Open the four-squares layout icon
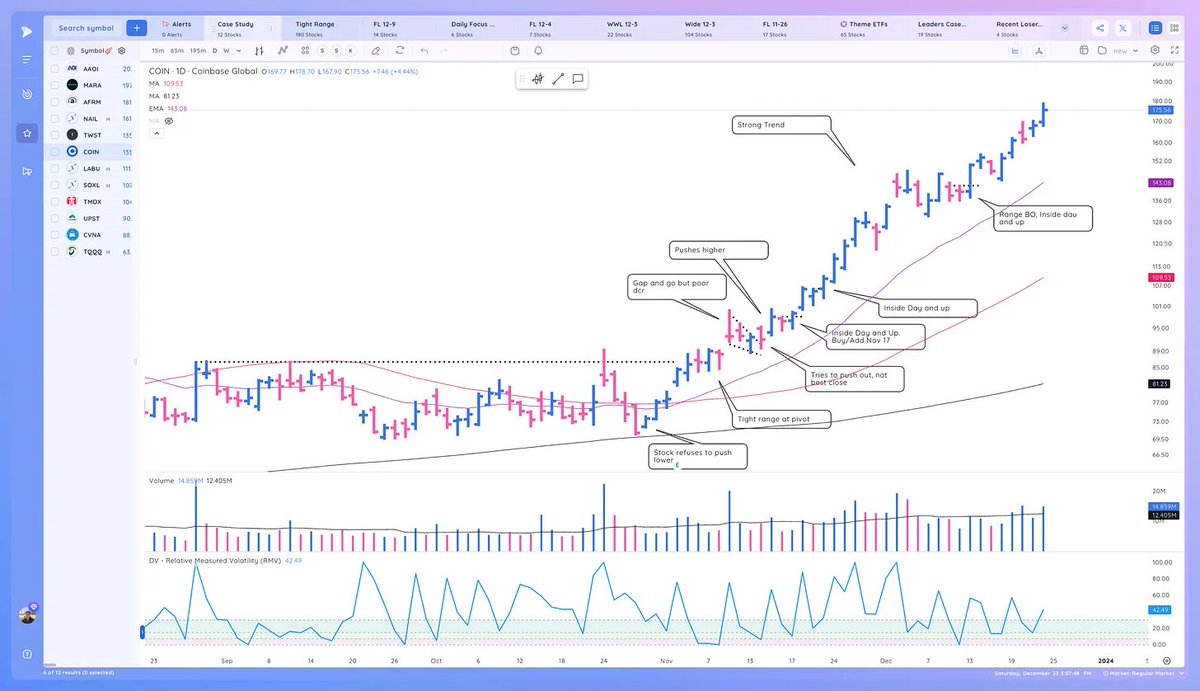Screen dimensions: 1200x691 click(x=305, y=50)
